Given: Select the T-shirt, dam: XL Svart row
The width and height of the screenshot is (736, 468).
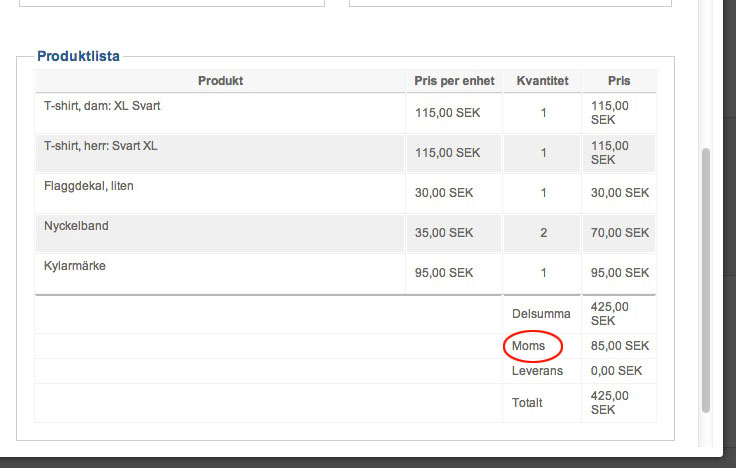Looking at the screenshot, I should coord(100,106).
